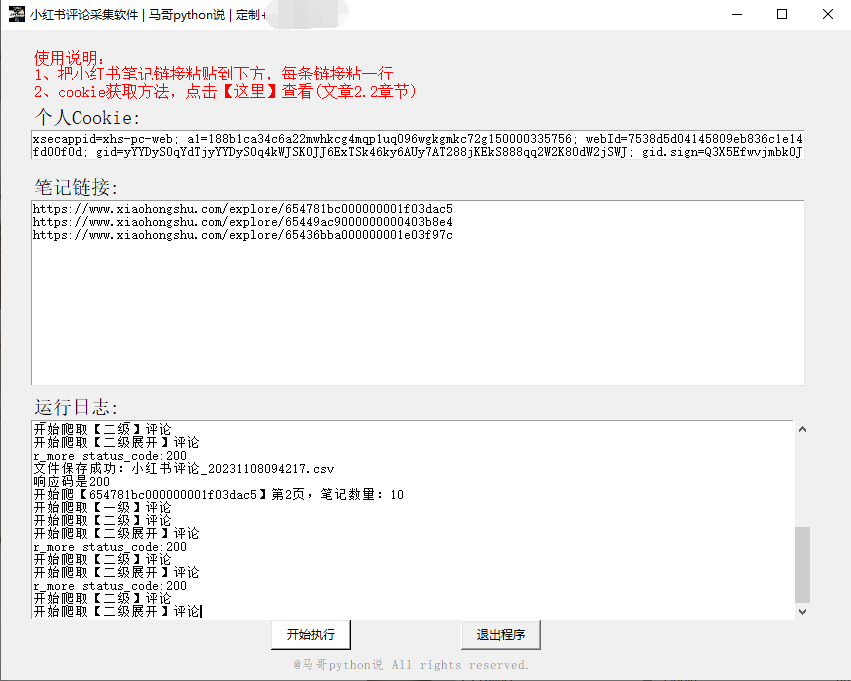Maximize the application window

point(782,15)
